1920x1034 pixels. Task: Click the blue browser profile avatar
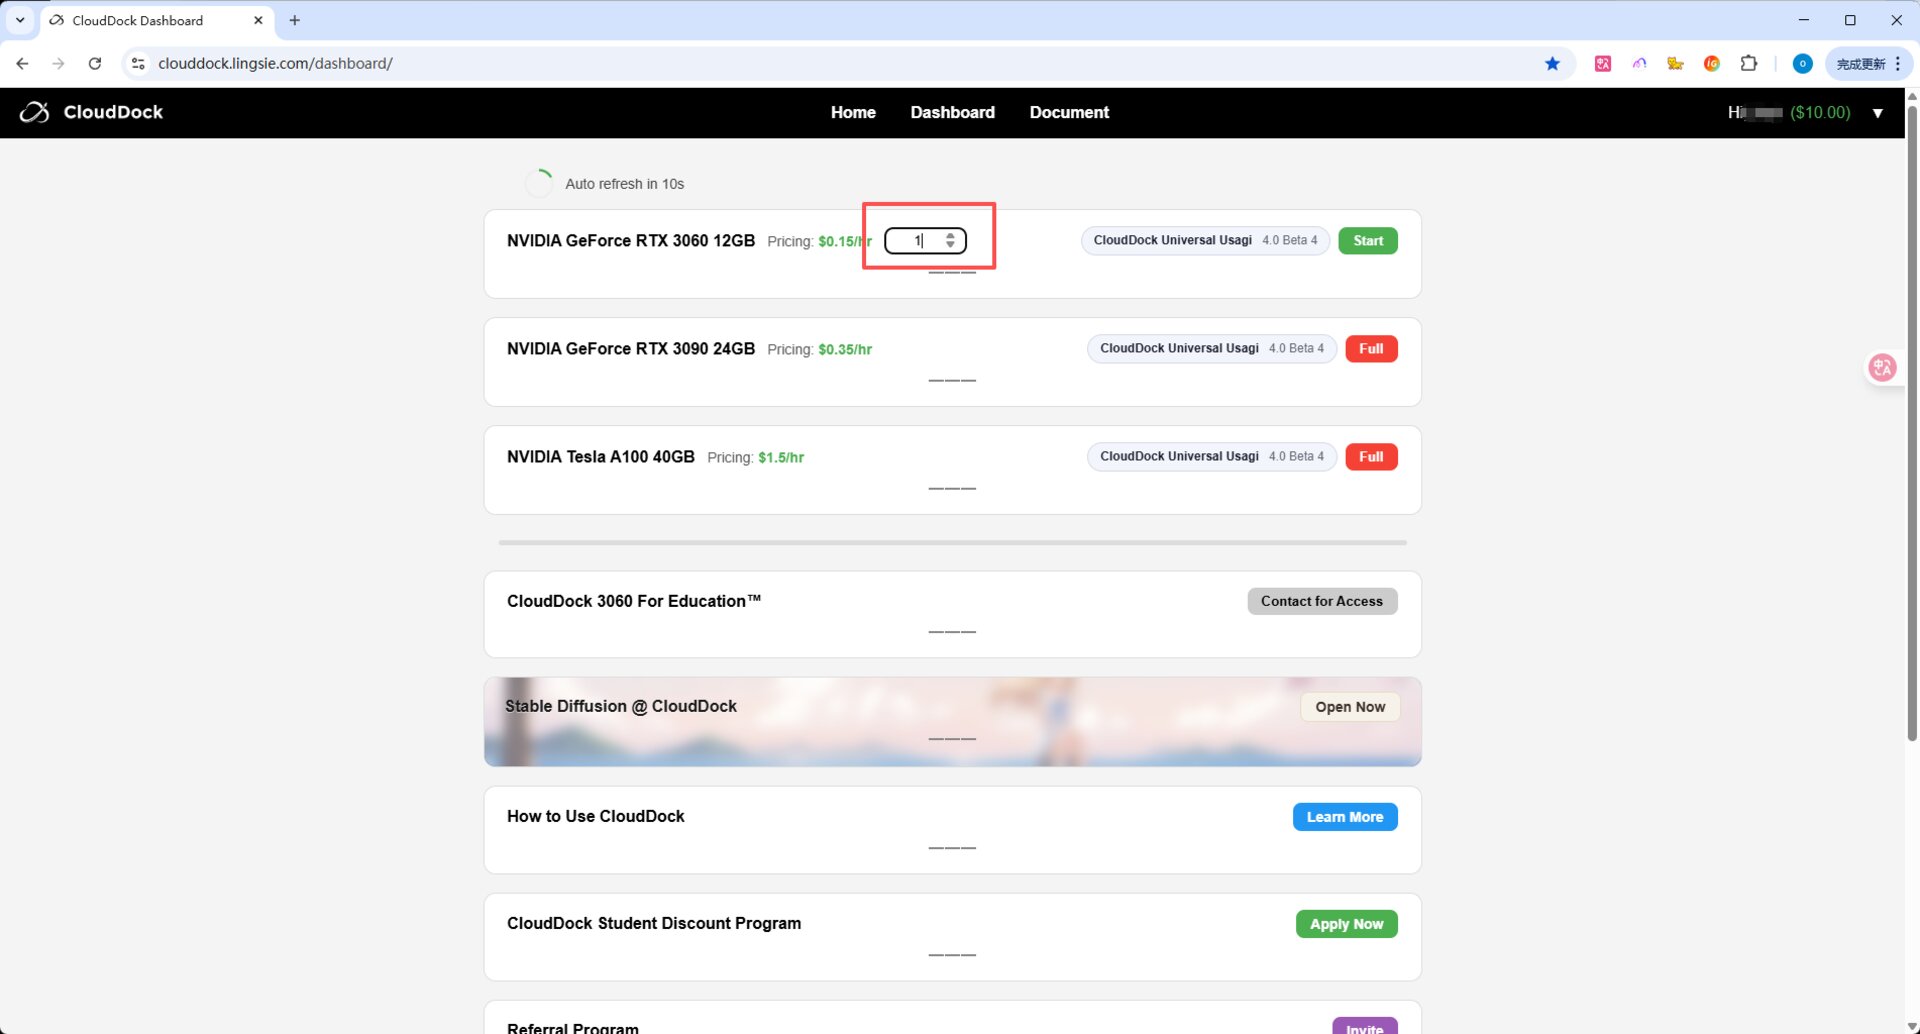(1802, 64)
